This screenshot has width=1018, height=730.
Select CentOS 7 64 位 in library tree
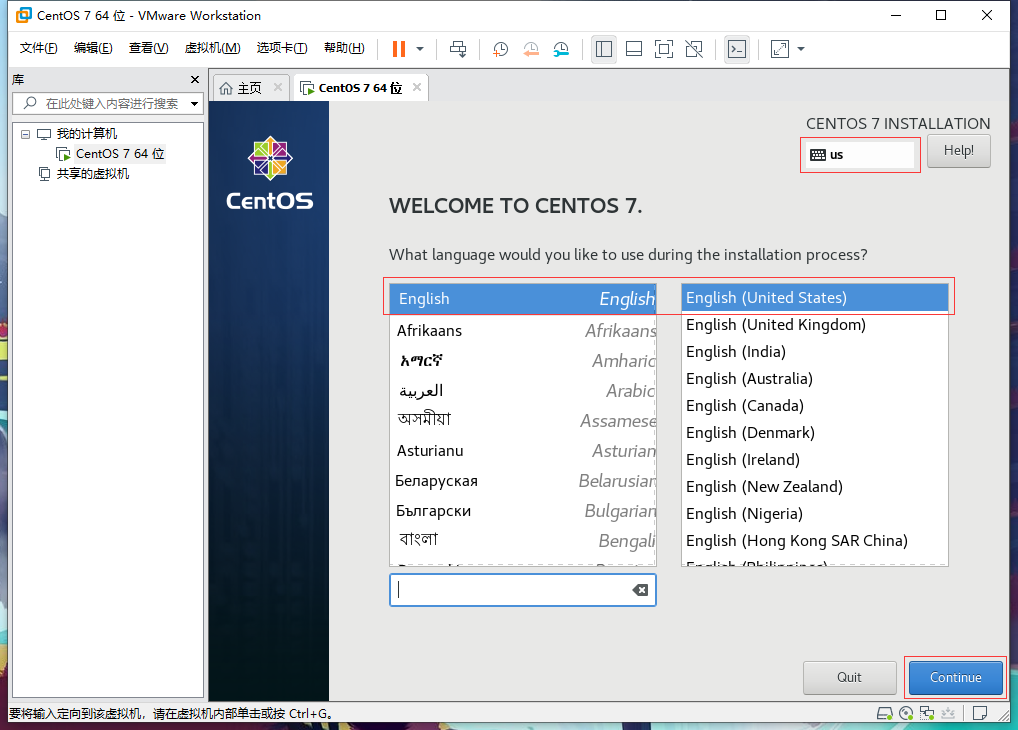coord(120,154)
